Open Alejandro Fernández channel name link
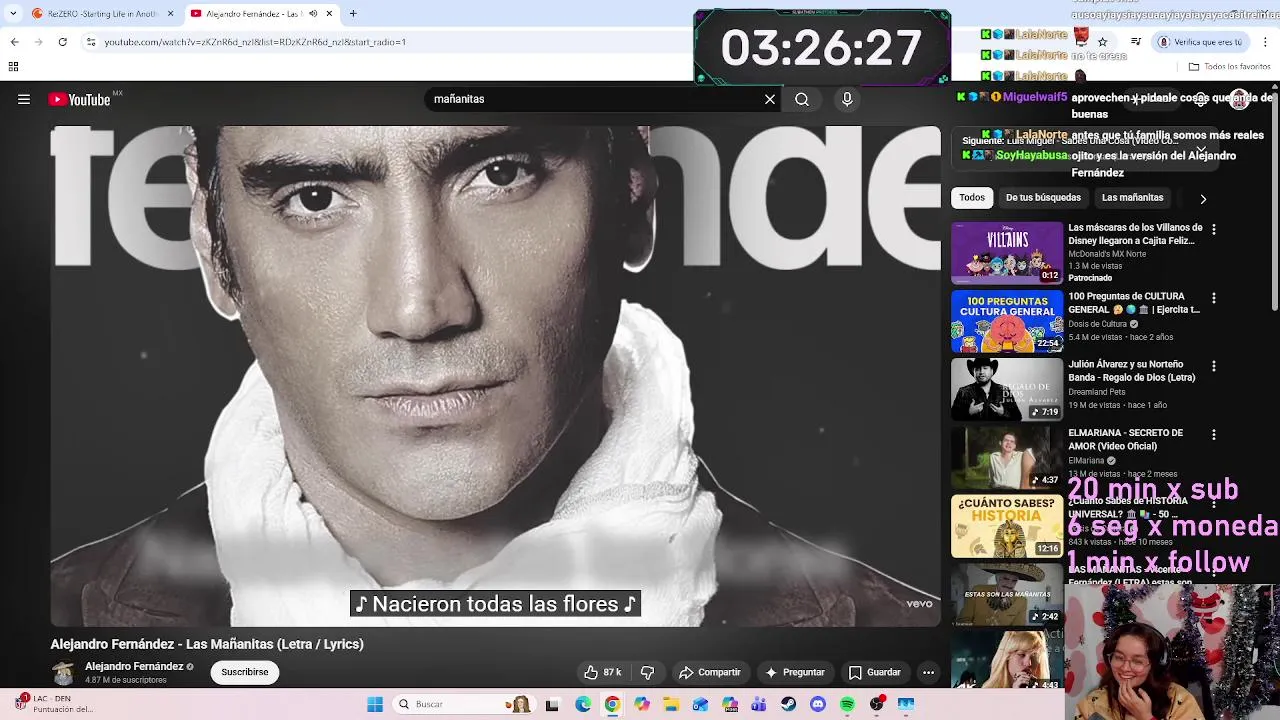The image size is (1280, 720). point(134,666)
